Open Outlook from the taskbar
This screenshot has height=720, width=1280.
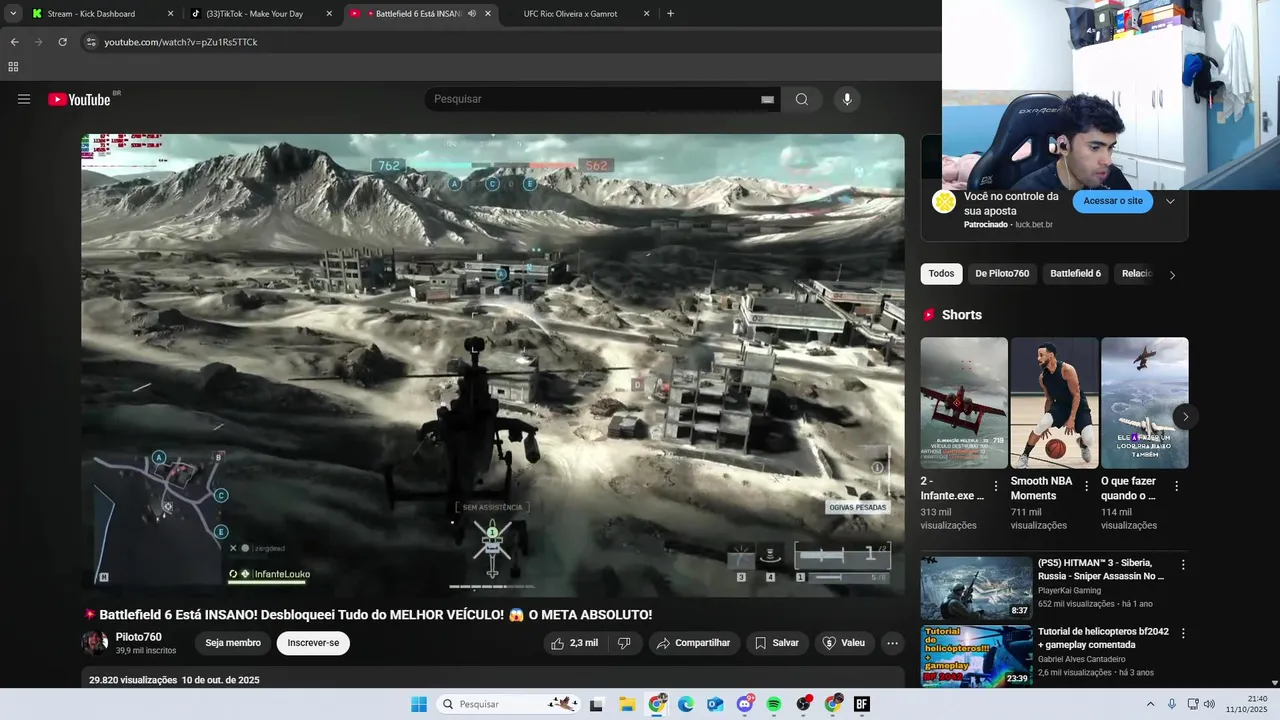click(x=715, y=704)
